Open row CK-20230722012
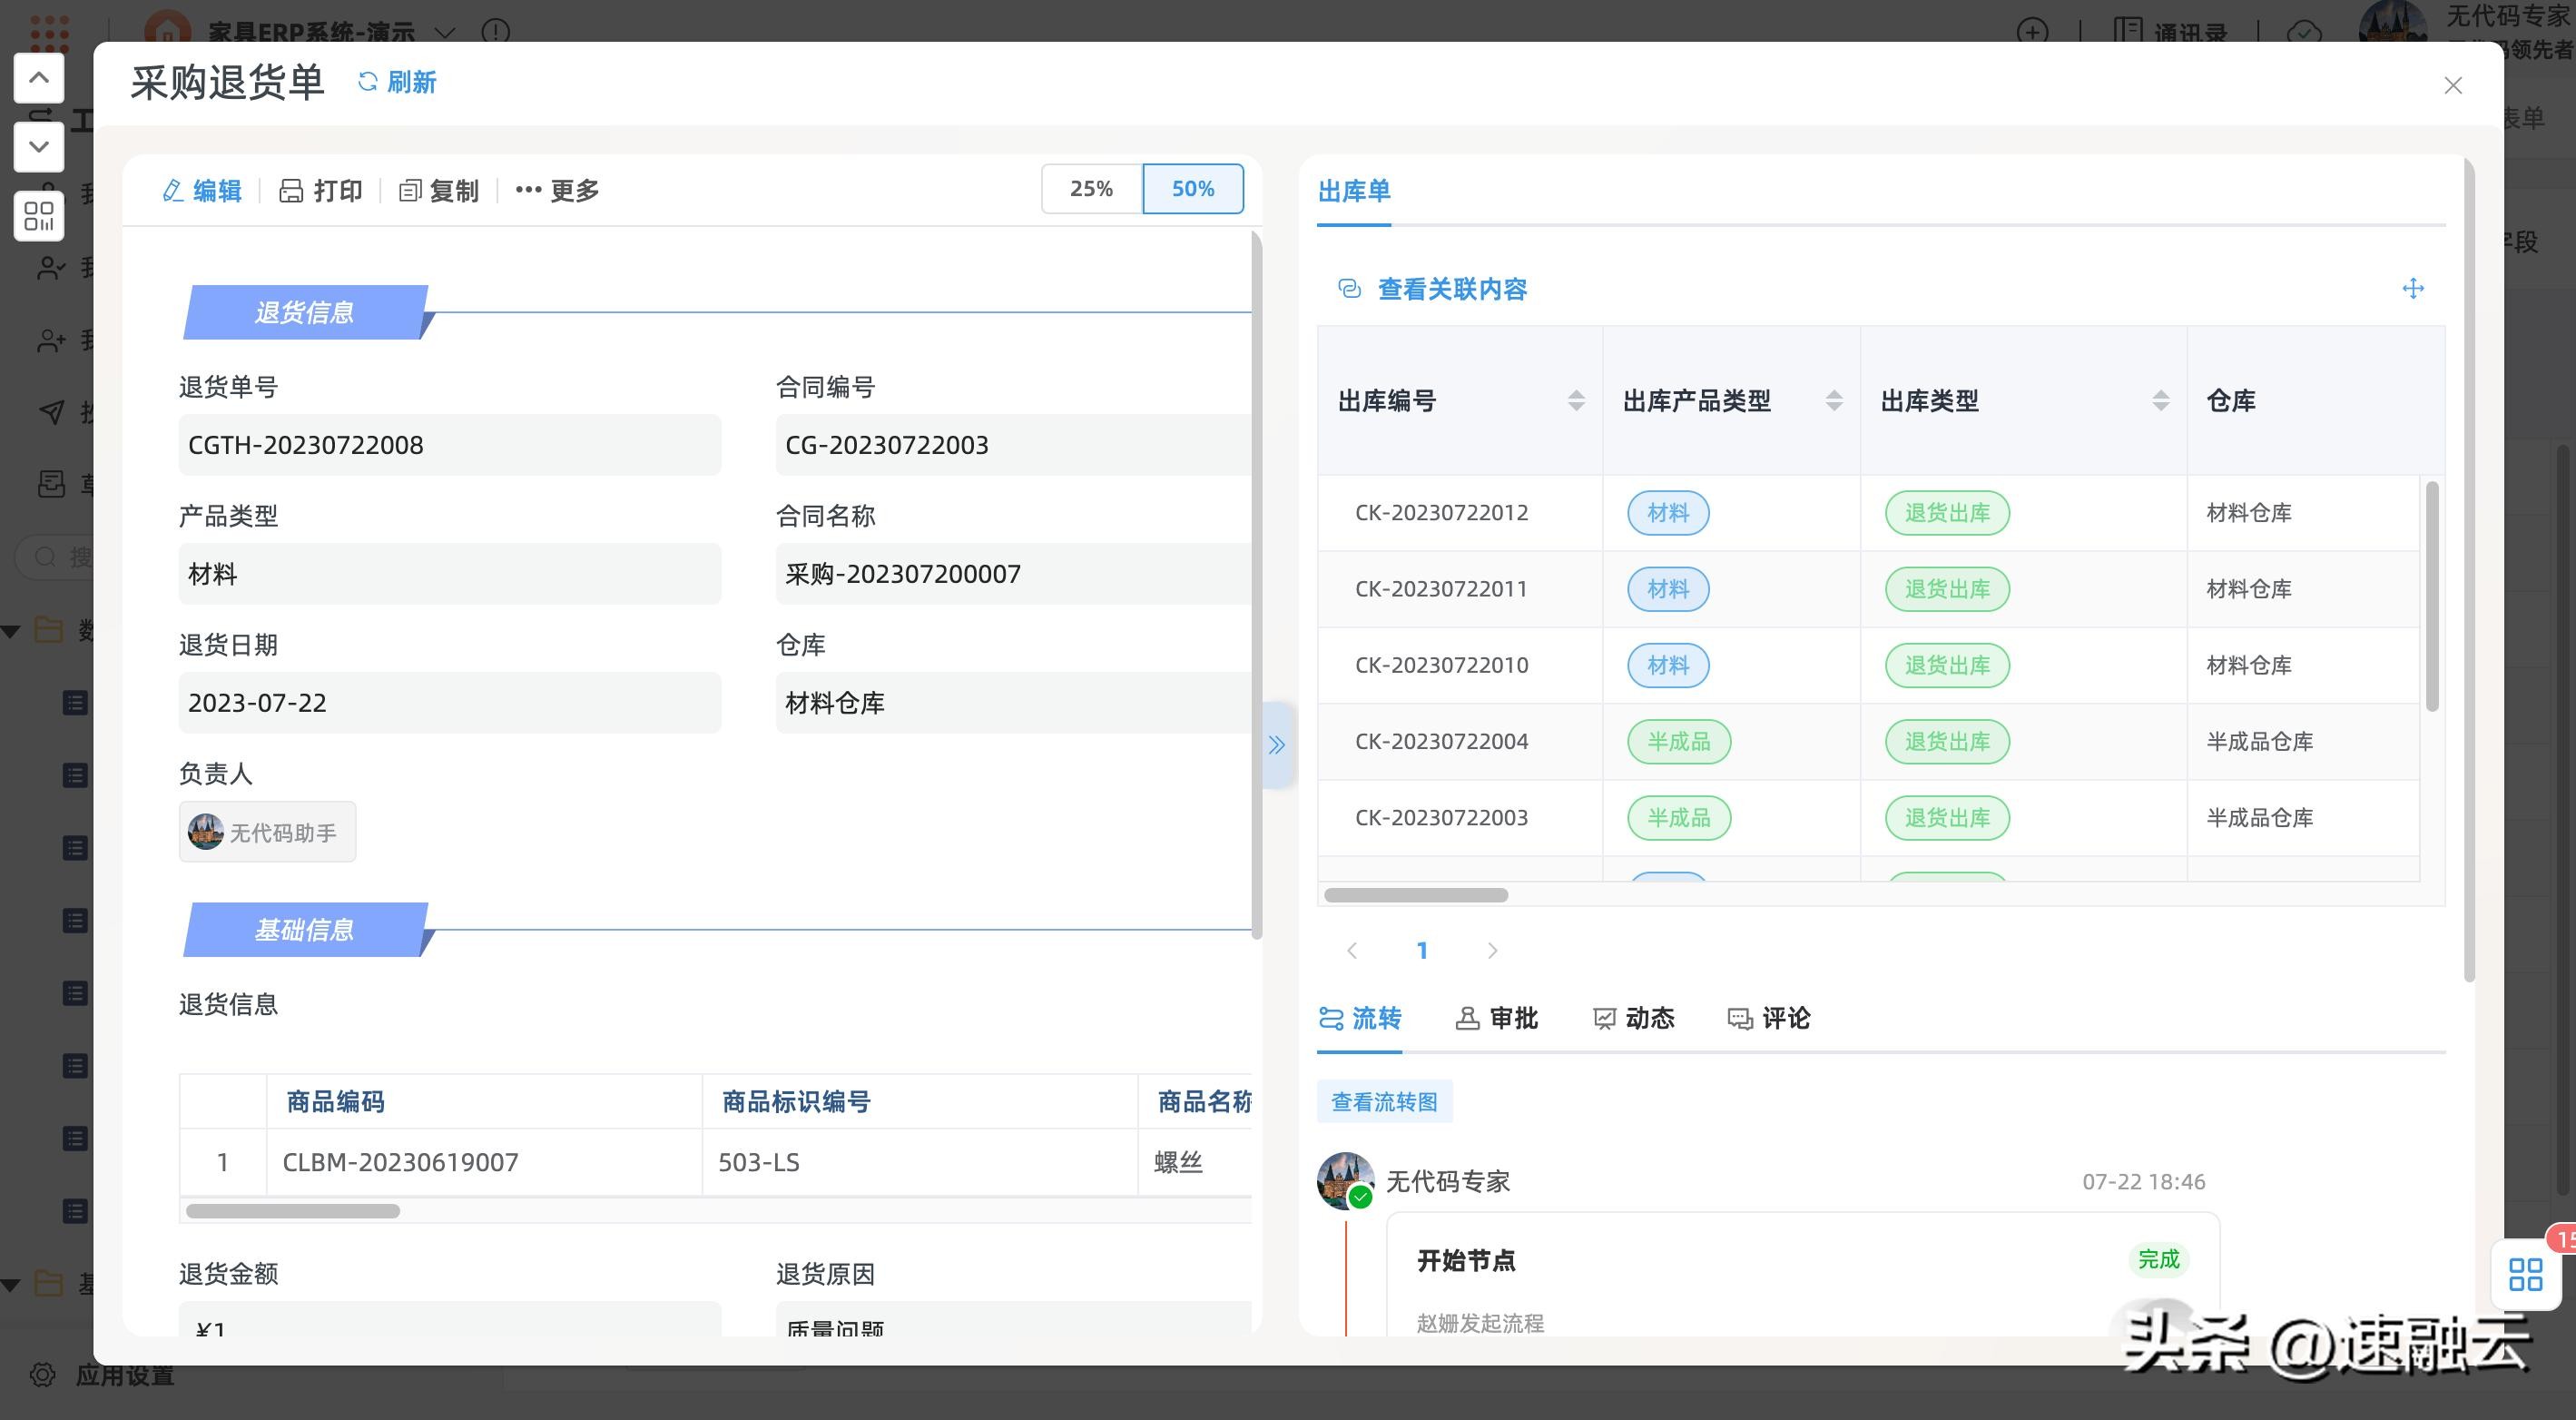Screen dimensions: 2576x1420 (x=1868, y=512)
